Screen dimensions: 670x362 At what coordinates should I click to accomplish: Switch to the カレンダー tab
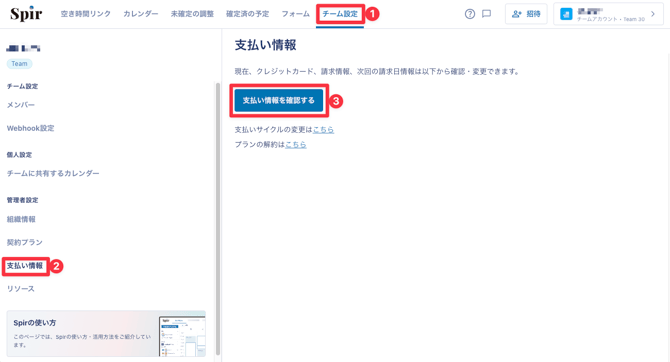tap(141, 14)
